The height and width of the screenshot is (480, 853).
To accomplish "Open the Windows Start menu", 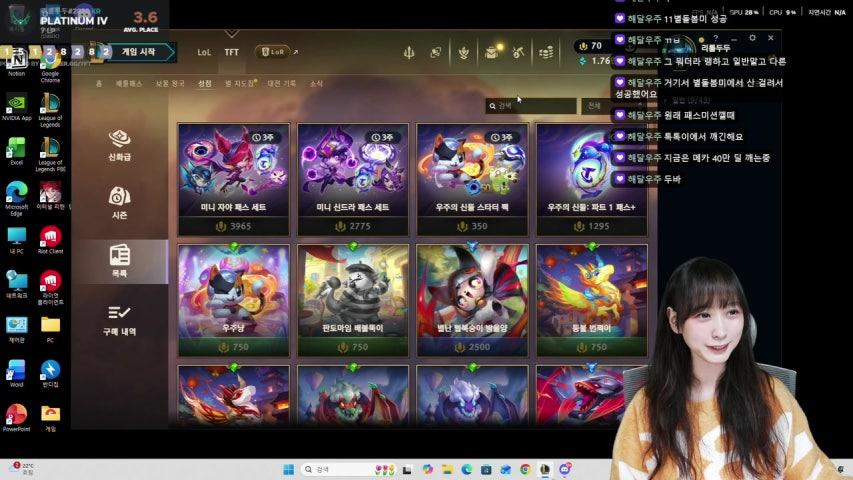I will point(289,469).
